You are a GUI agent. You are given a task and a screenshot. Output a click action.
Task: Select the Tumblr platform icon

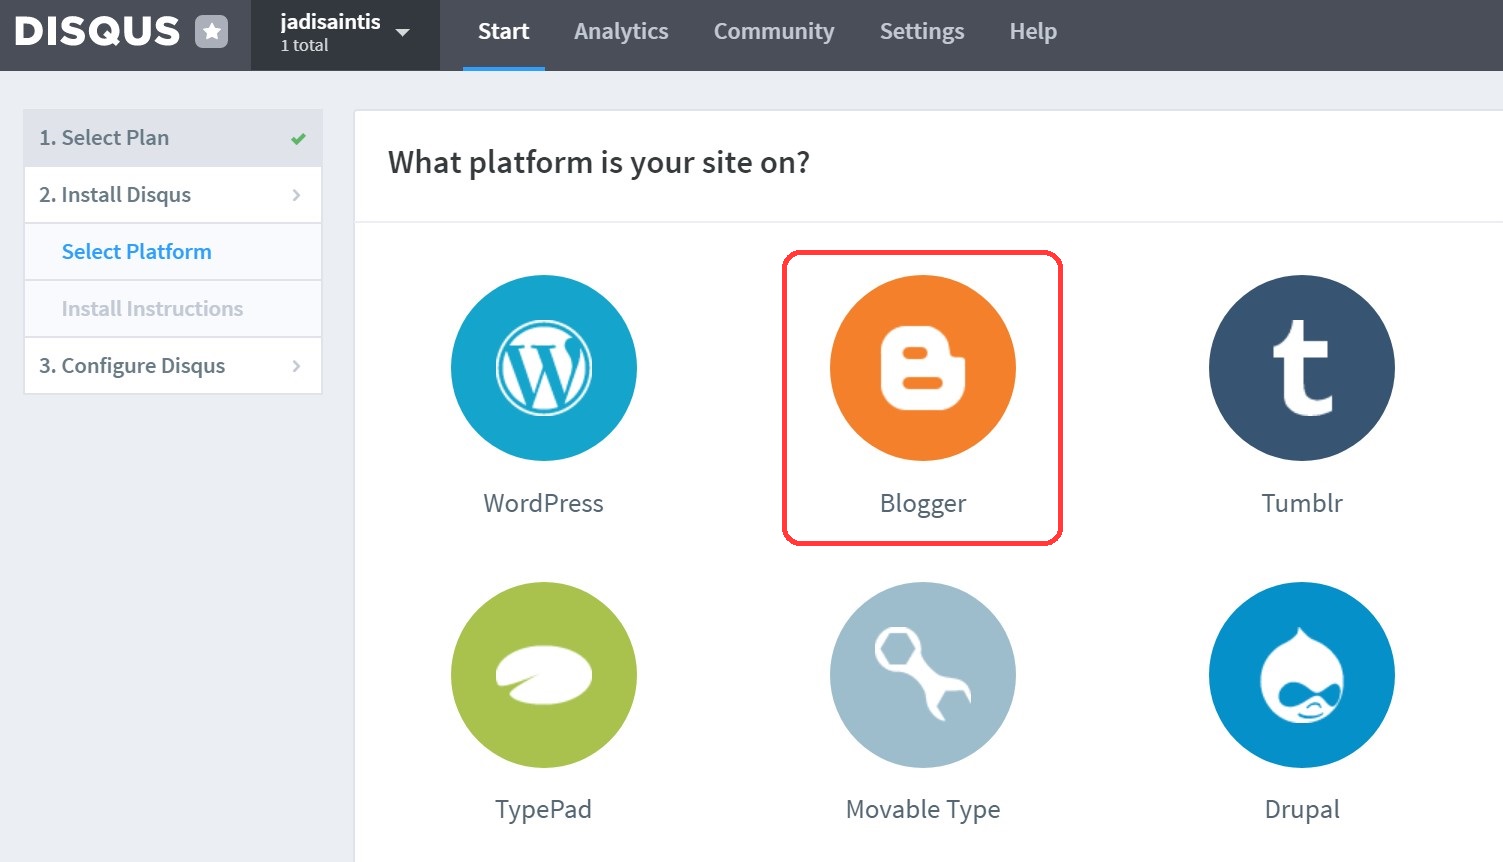(x=1300, y=368)
